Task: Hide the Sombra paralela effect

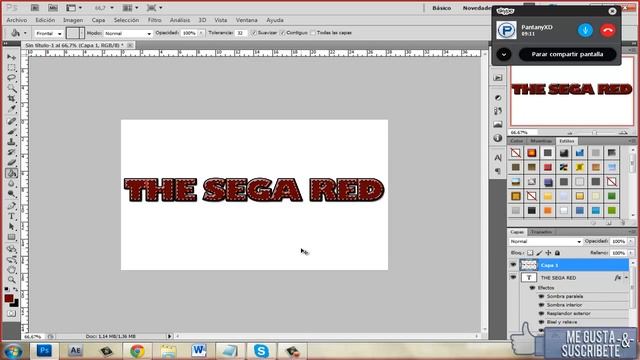Action: [x=541, y=296]
